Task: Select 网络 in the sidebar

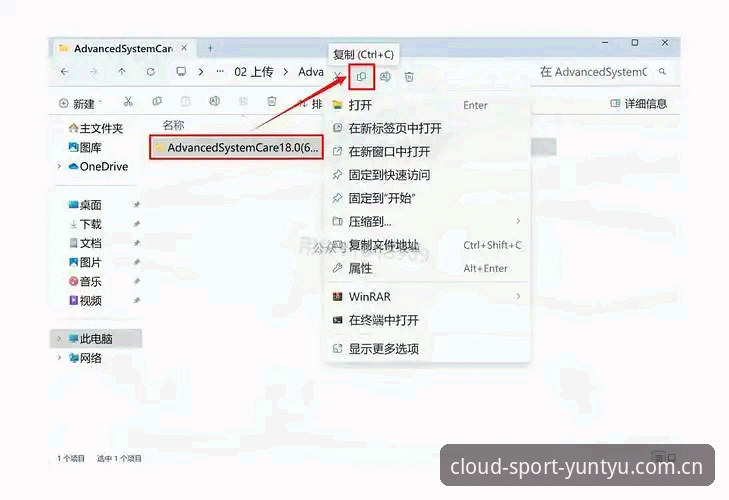Action: [85, 358]
